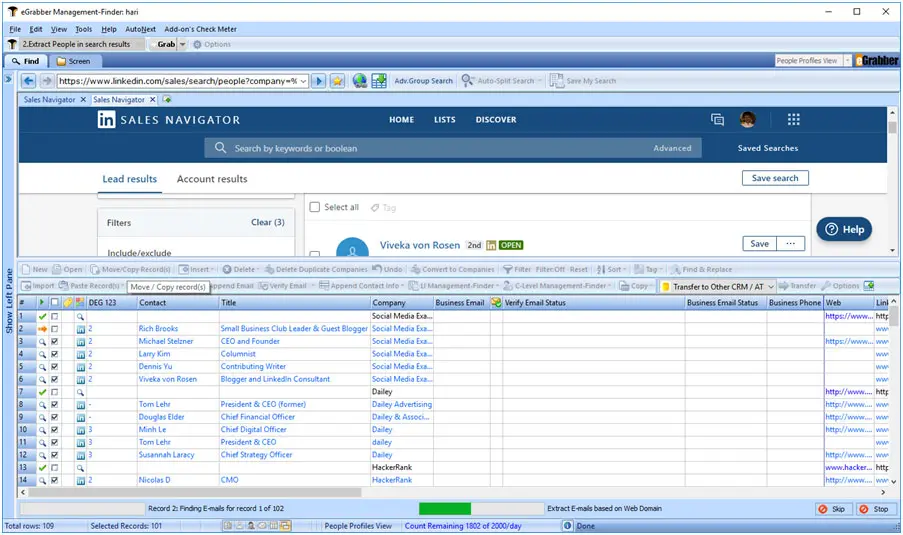Click the browser forward arrow button
903x535 pixels.
47,81
